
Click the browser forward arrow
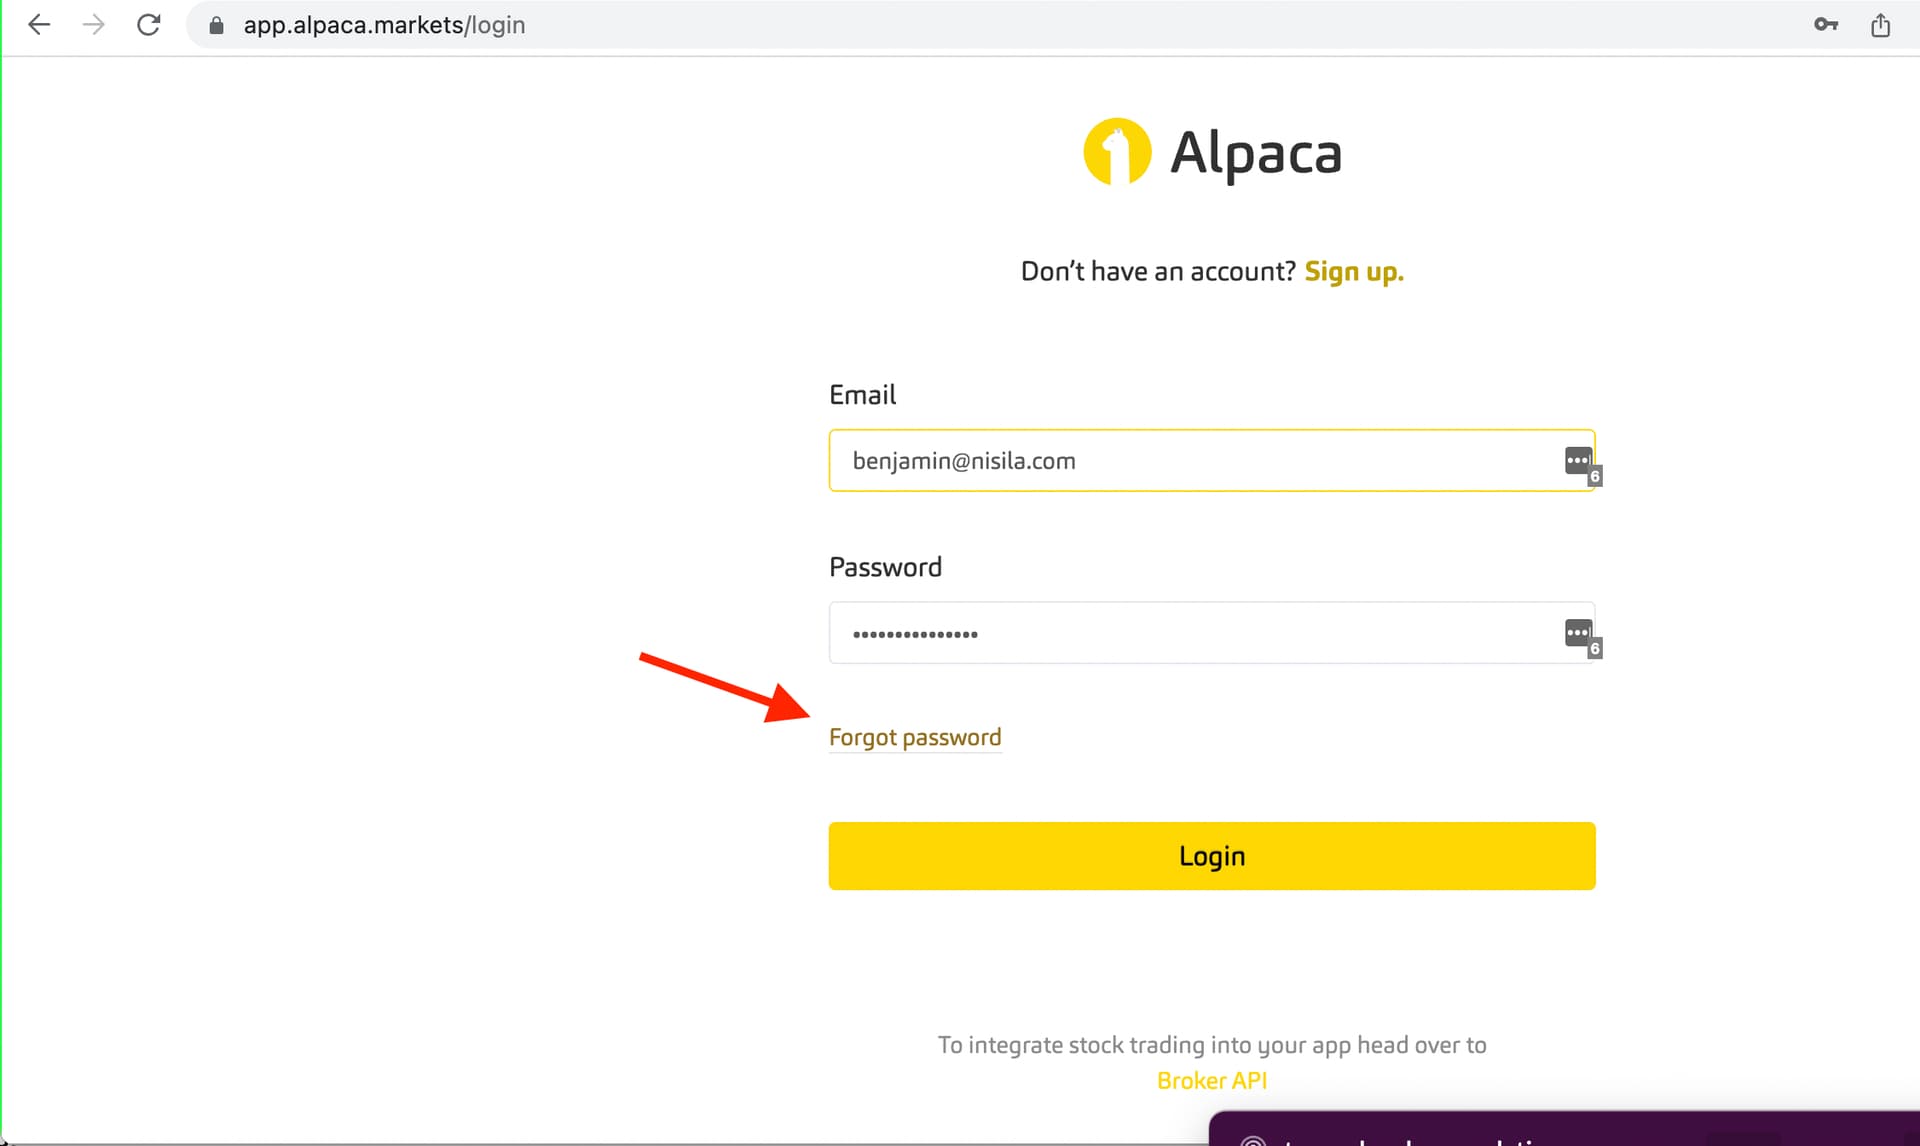click(93, 25)
